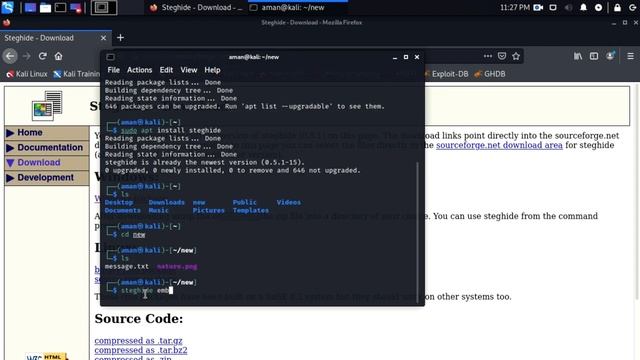Open the screen recorder tray icon

point(538,7)
